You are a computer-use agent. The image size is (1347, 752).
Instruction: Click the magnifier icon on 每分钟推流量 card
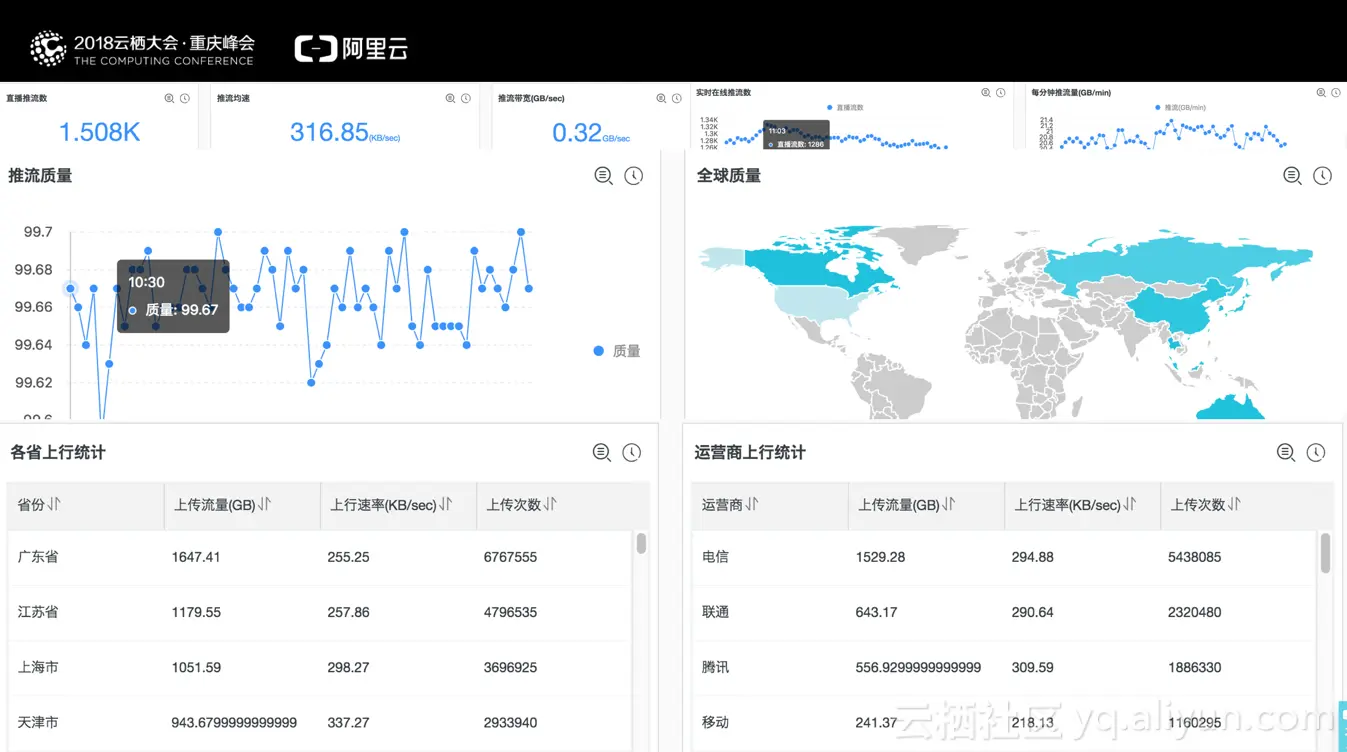pyautogui.click(x=1321, y=92)
